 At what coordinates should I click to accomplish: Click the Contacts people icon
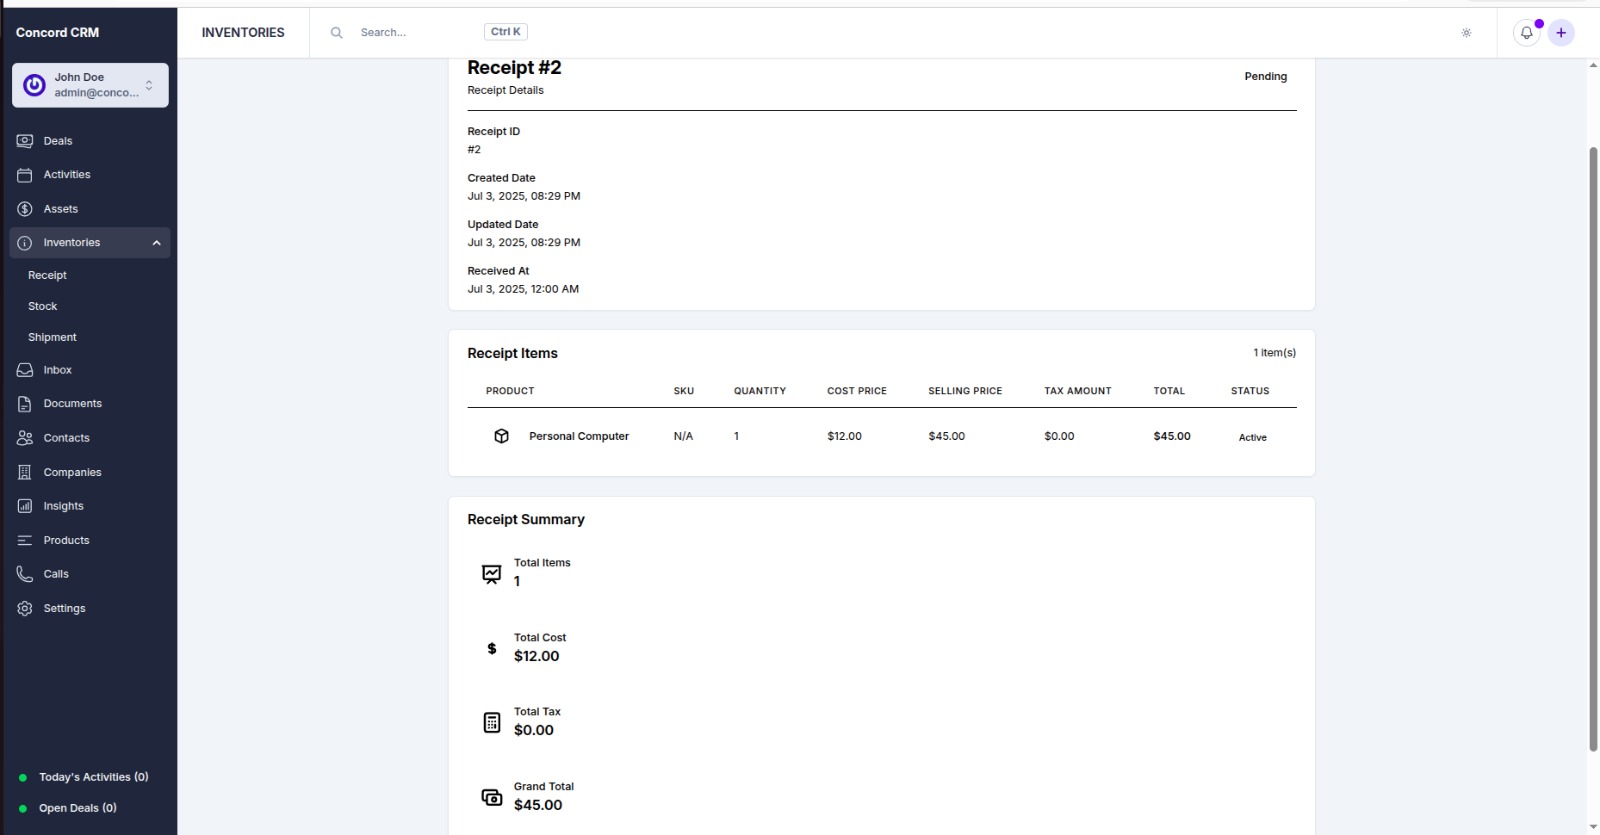pos(25,438)
